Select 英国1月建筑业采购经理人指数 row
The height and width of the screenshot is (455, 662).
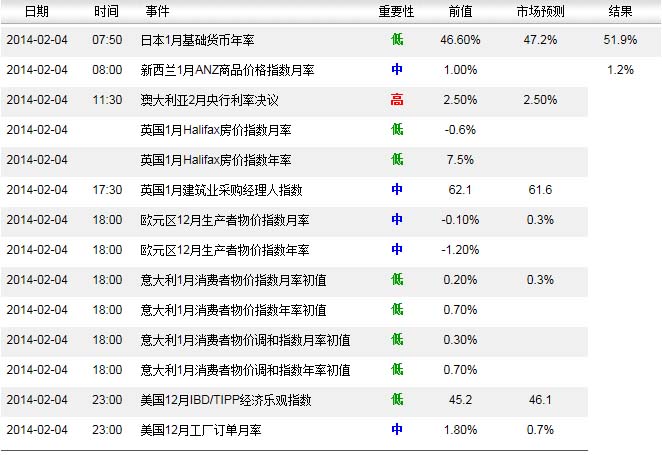pos(221,190)
